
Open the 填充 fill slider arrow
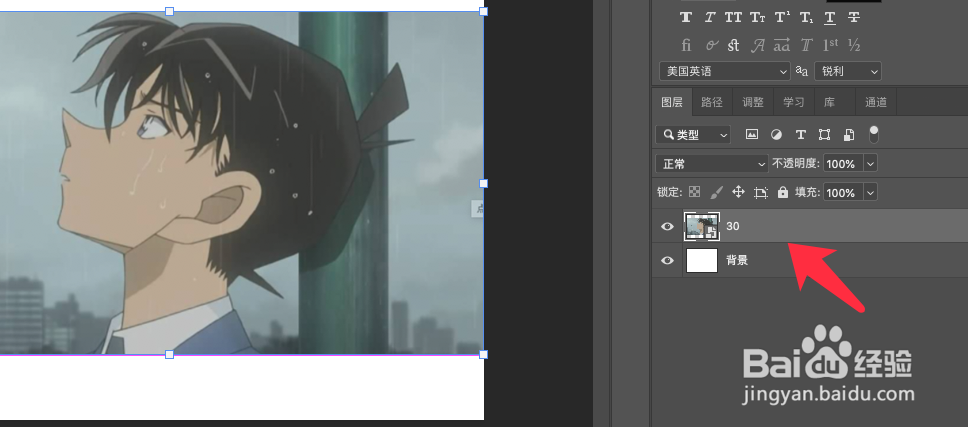[870, 193]
